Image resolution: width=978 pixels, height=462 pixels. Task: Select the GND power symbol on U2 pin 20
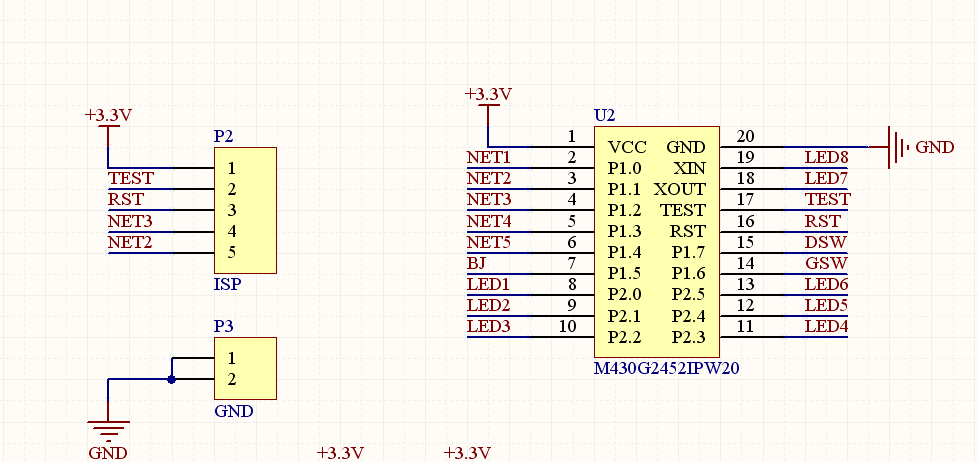(x=912, y=147)
